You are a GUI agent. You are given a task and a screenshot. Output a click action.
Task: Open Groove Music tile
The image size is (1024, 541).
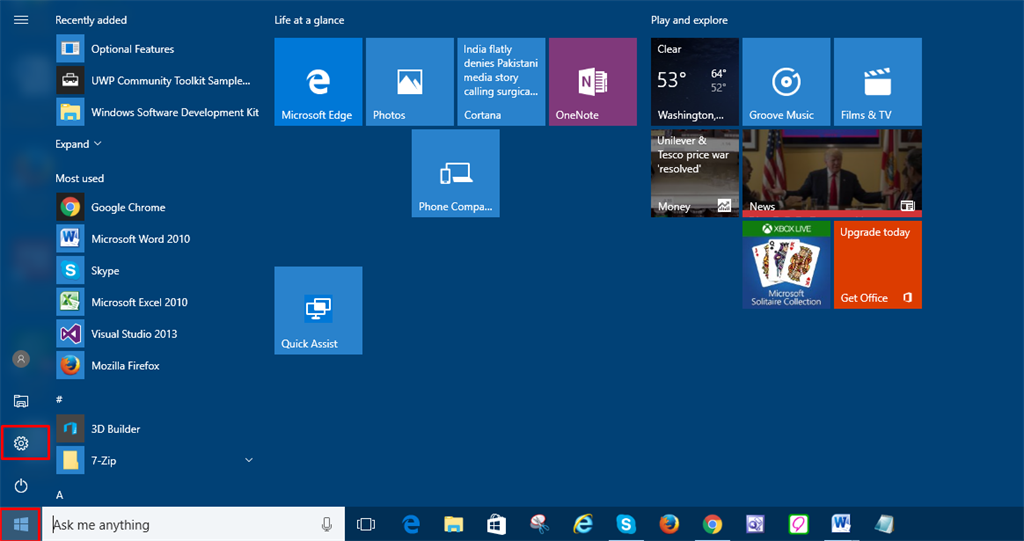tap(786, 82)
